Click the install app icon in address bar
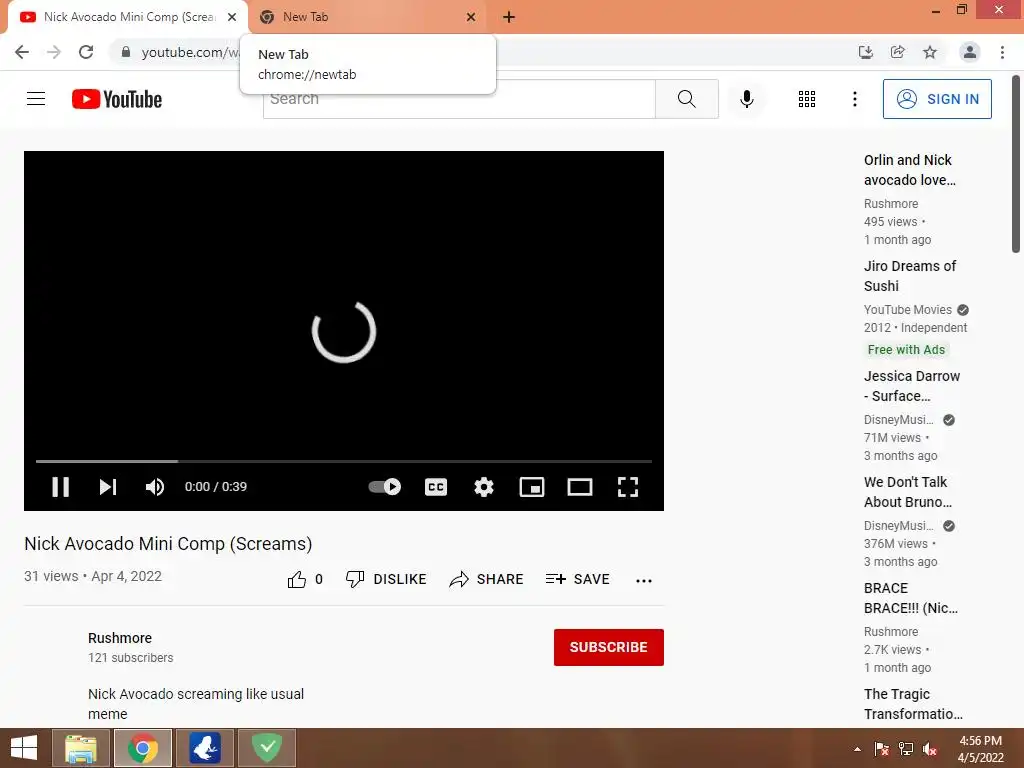This screenshot has height=768, width=1024. [866, 52]
